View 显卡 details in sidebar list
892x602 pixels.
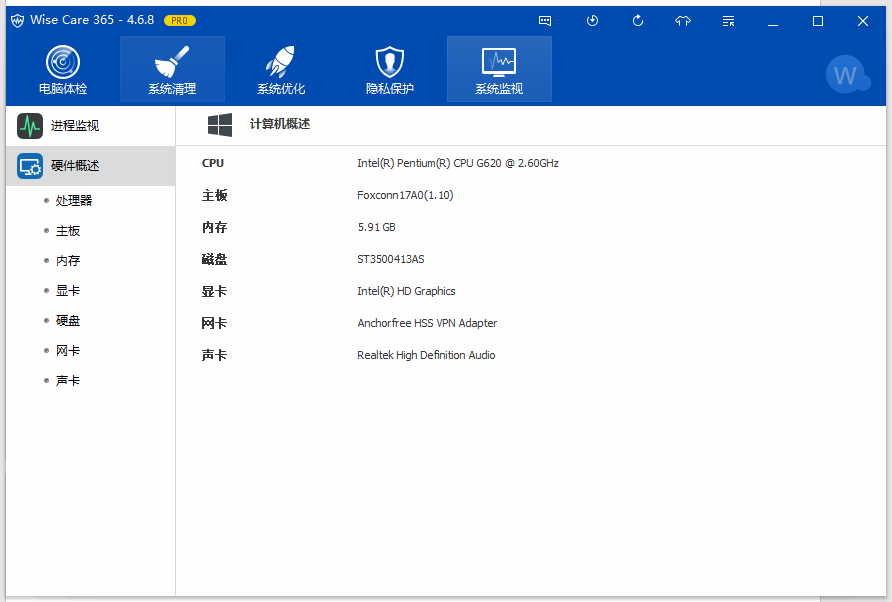pos(68,291)
